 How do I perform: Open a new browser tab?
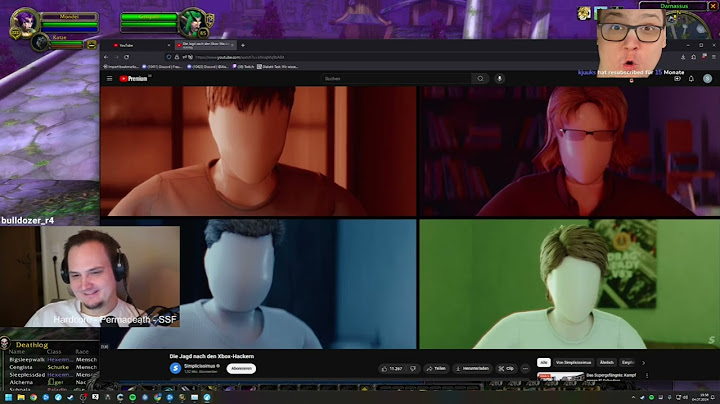243,45
